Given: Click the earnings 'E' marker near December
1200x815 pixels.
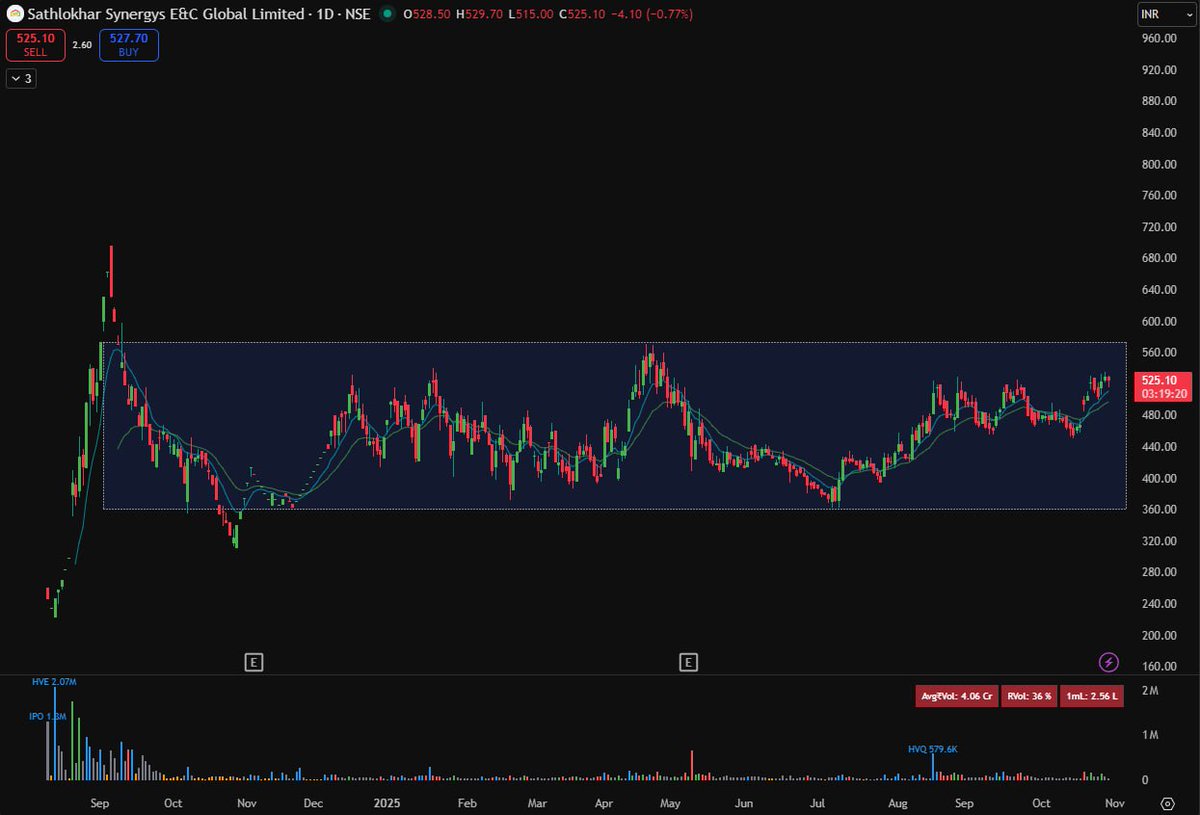Looking at the screenshot, I should (x=255, y=661).
